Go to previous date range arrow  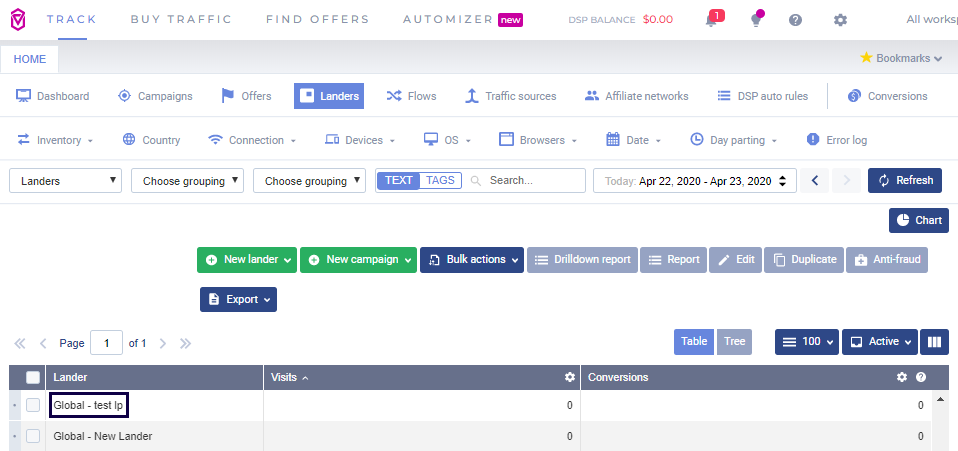coord(815,181)
